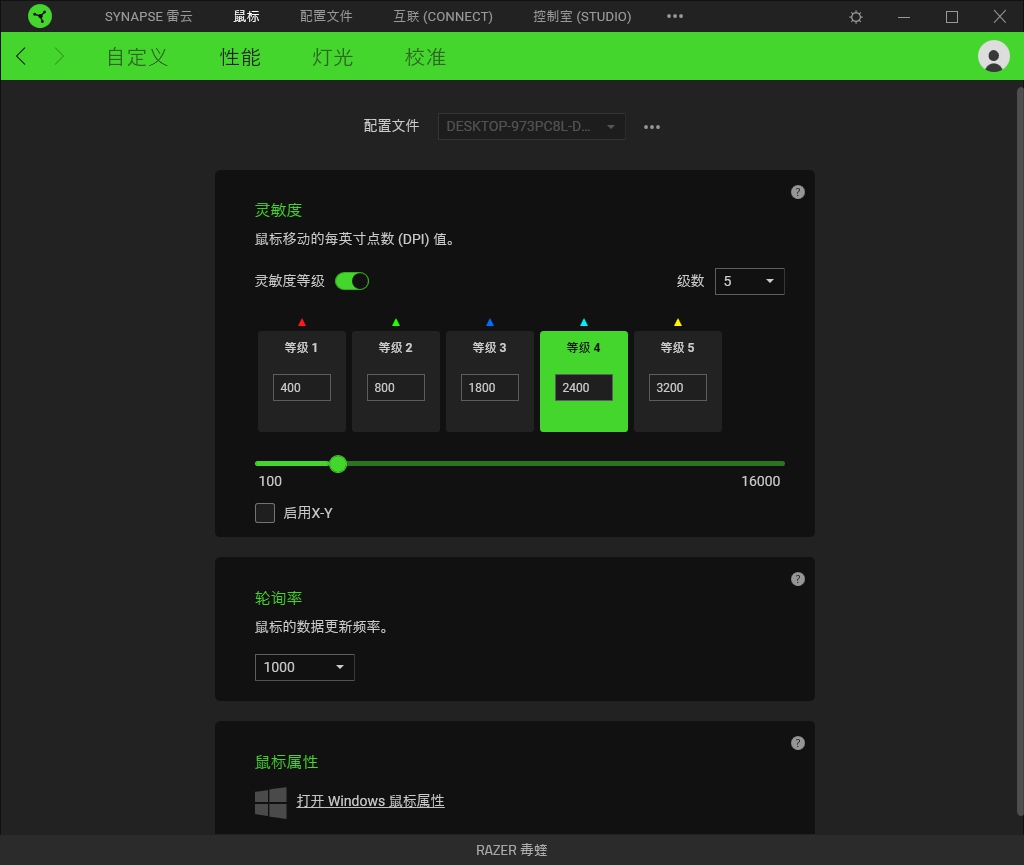The width and height of the screenshot is (1024, 865).
Task: Open the 配置文件 profile dropdown
Action: (x=531, y=127)
